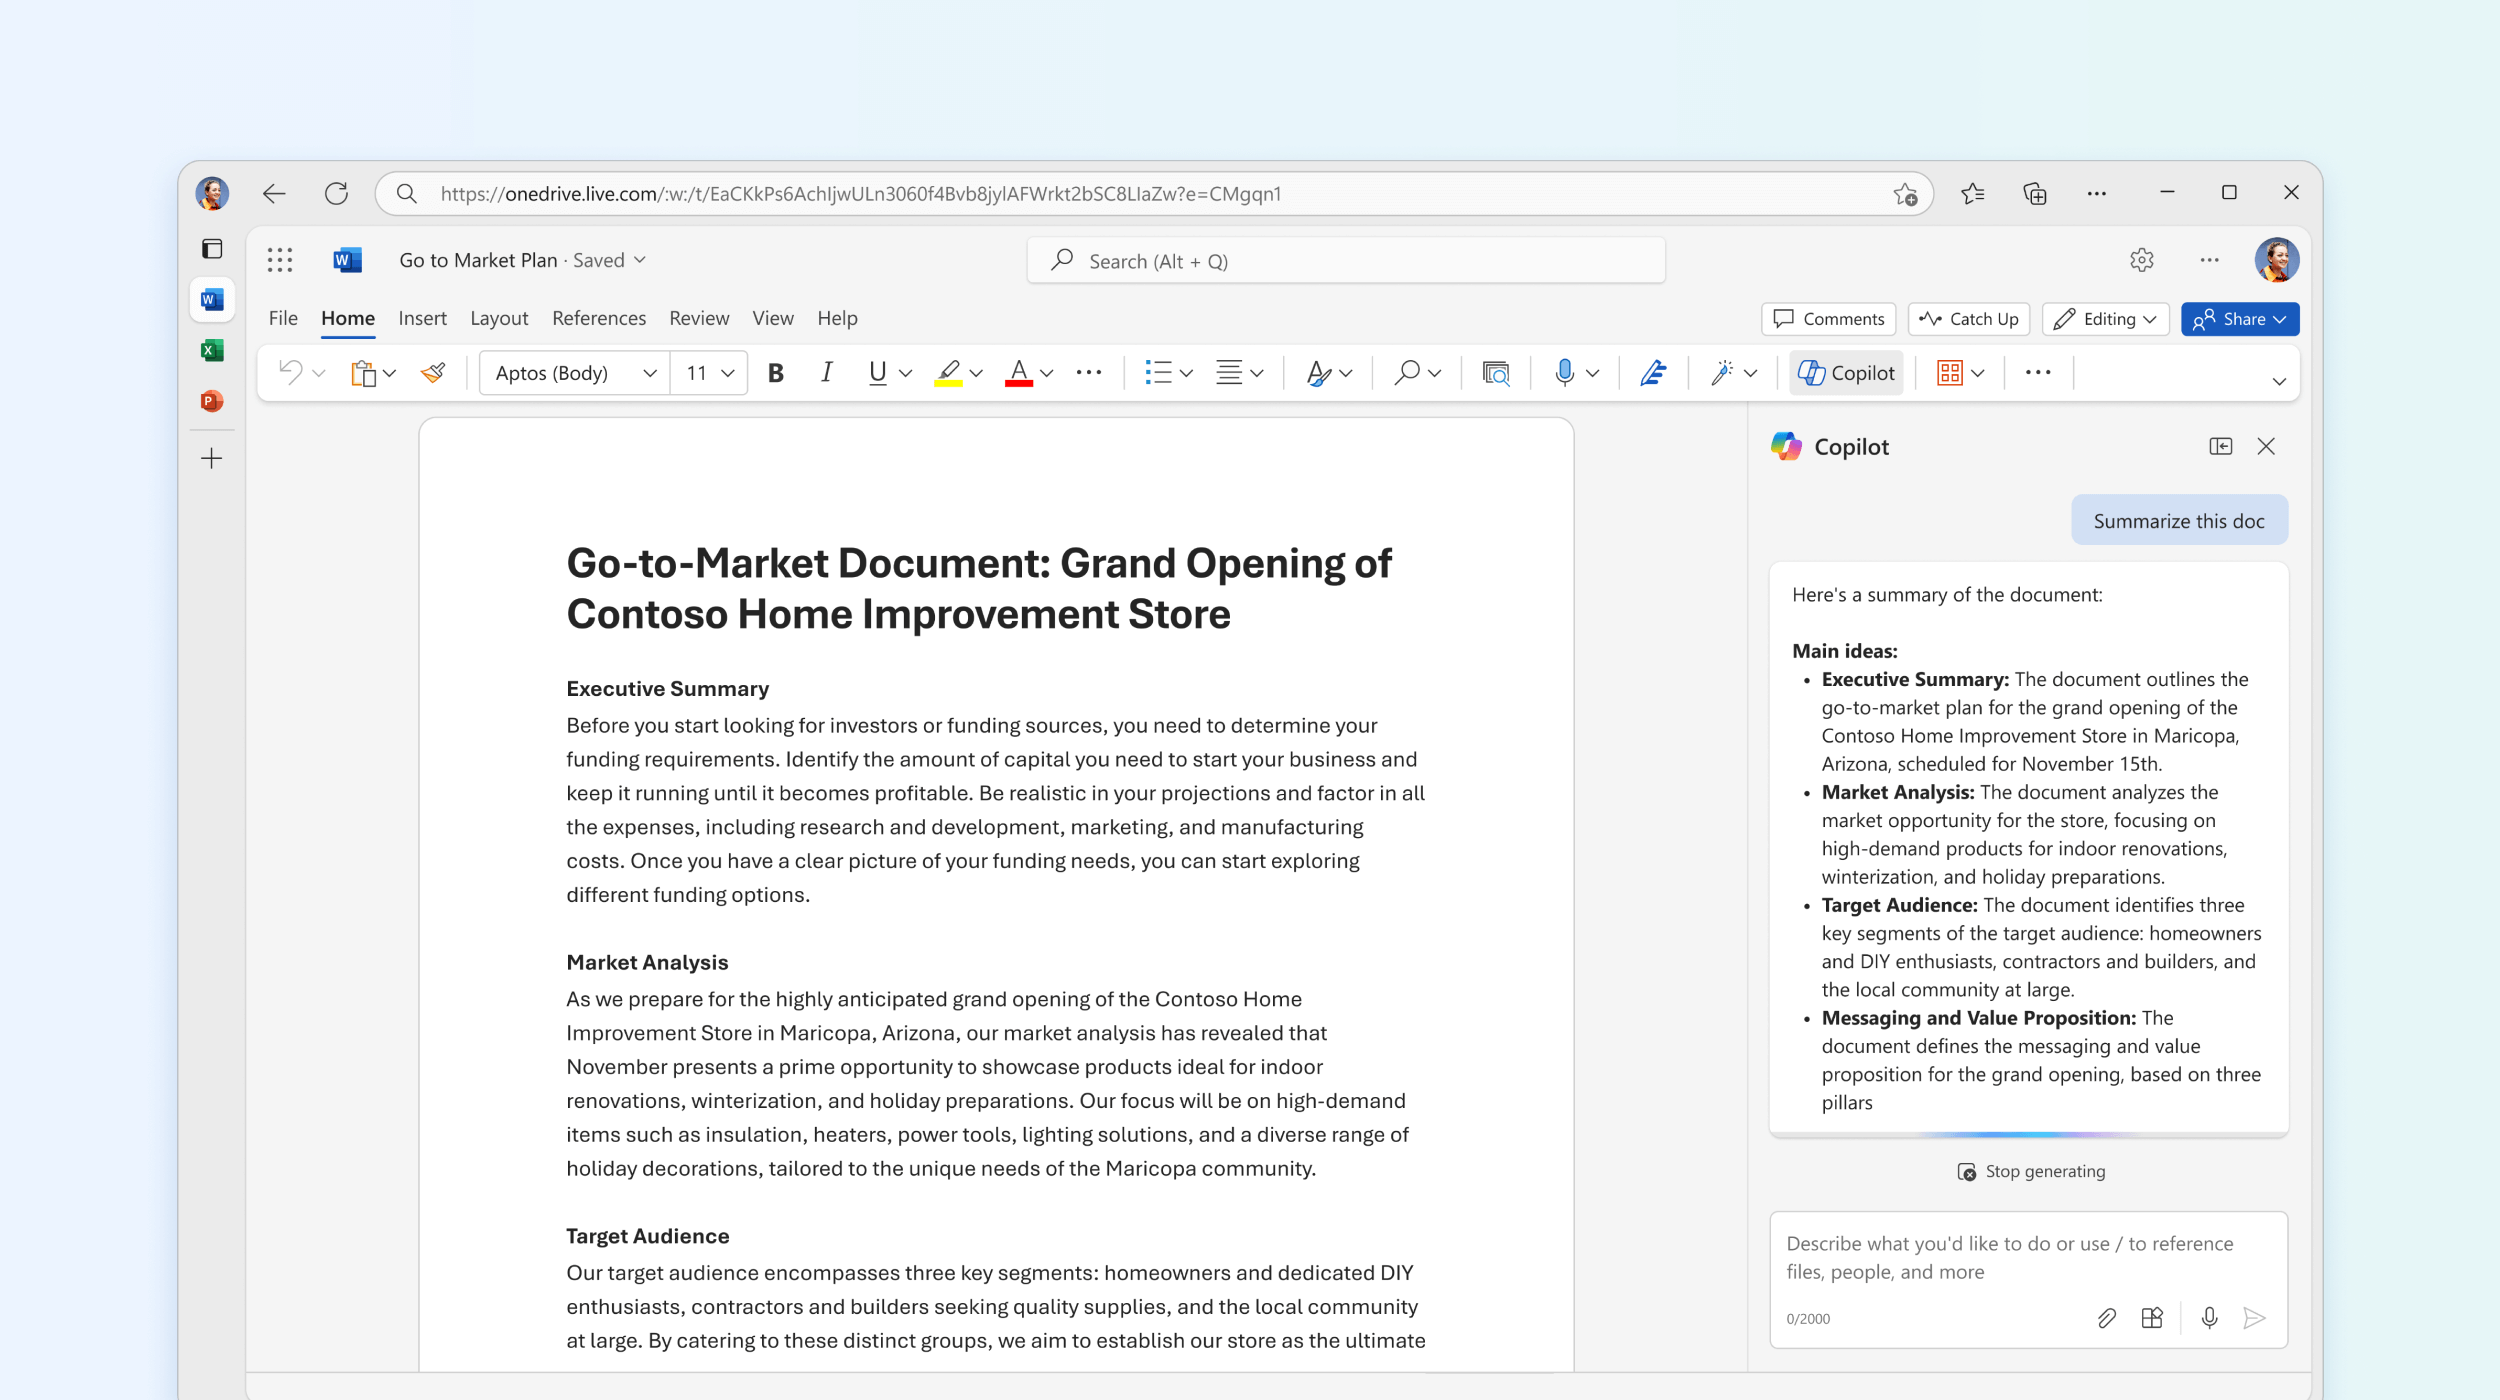The image size is (2500, 1400).
Task: Click the Text highlight color icon
Action: point(950,373)
